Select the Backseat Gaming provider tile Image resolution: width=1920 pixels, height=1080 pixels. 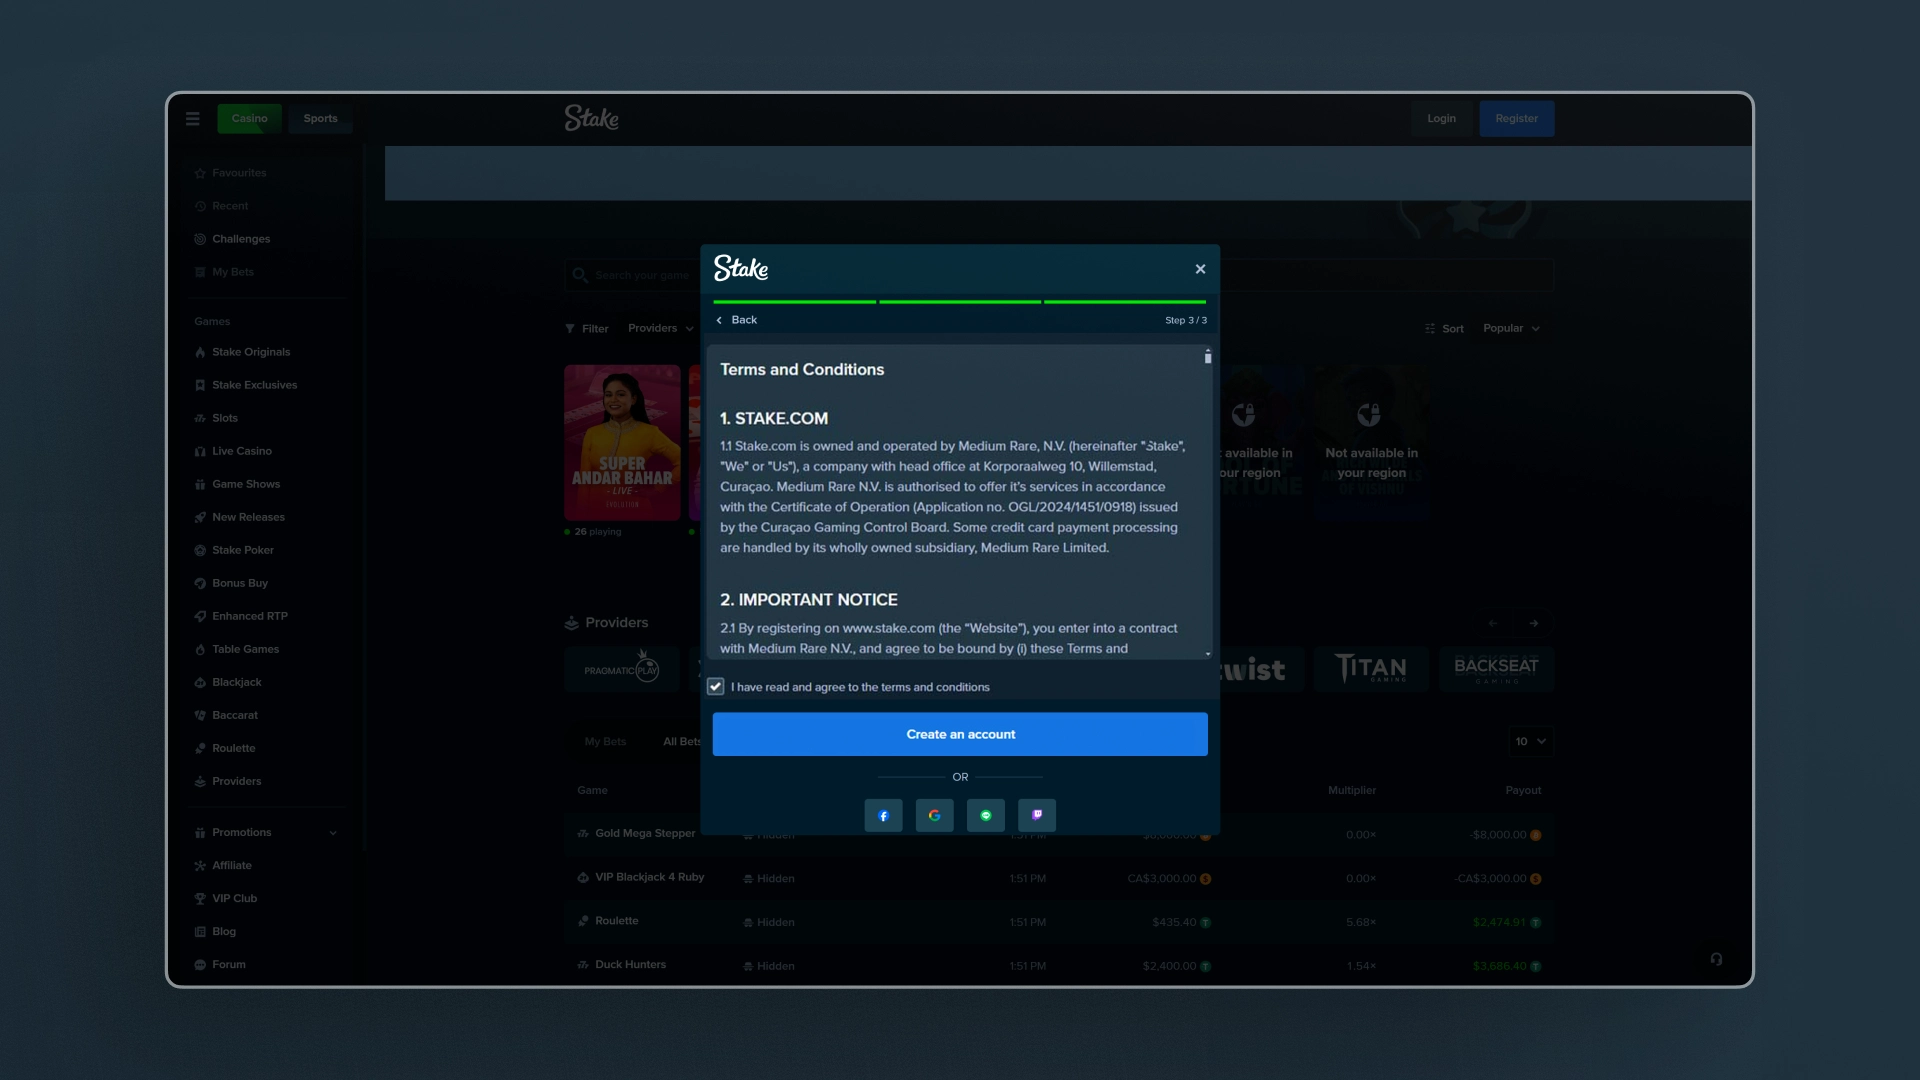pos(1496,669)
